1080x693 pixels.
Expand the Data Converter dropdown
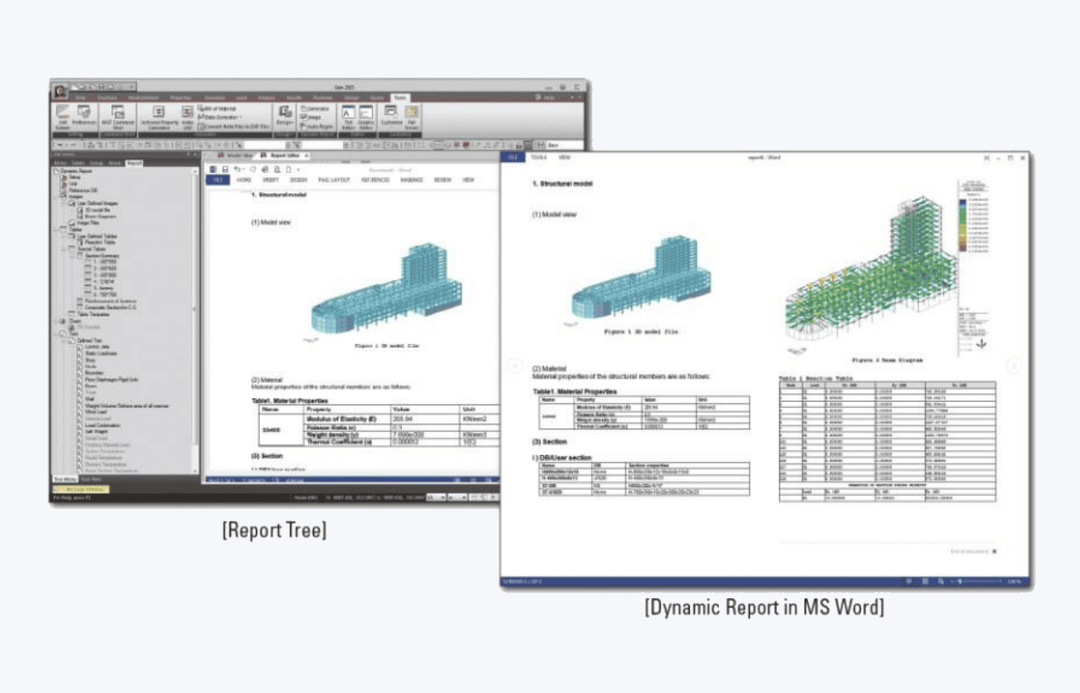(x=240, y=118)
